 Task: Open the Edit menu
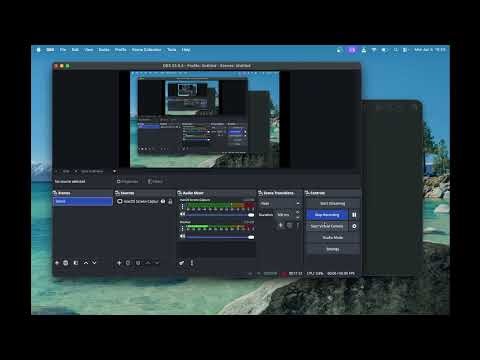(x=75, y=50)
